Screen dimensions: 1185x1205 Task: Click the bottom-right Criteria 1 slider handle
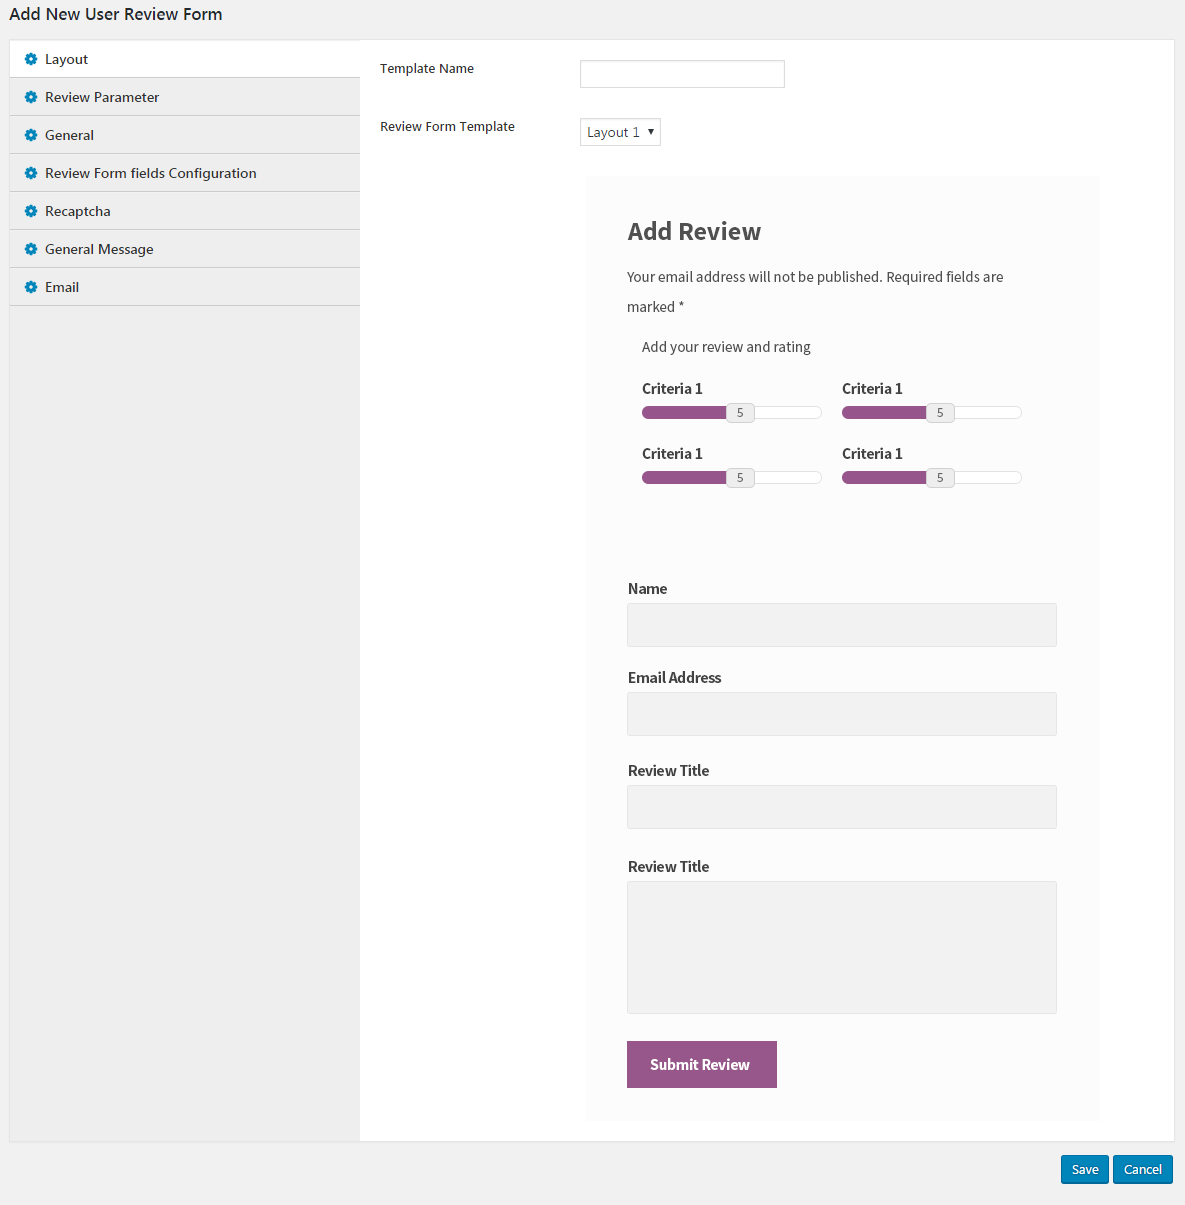click(x=940, y=478)
